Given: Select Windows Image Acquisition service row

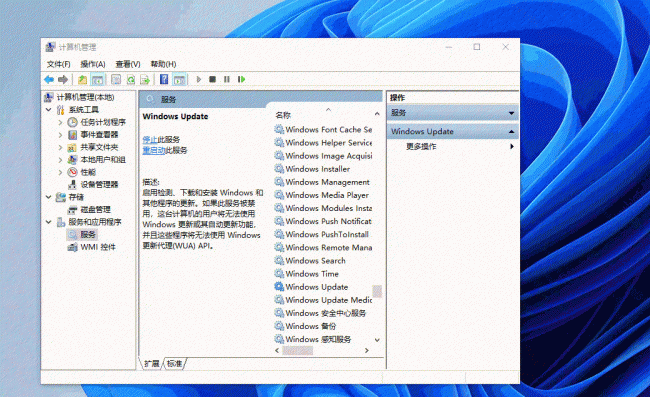Looking at the screenshot, I should (x=323, y=156).
